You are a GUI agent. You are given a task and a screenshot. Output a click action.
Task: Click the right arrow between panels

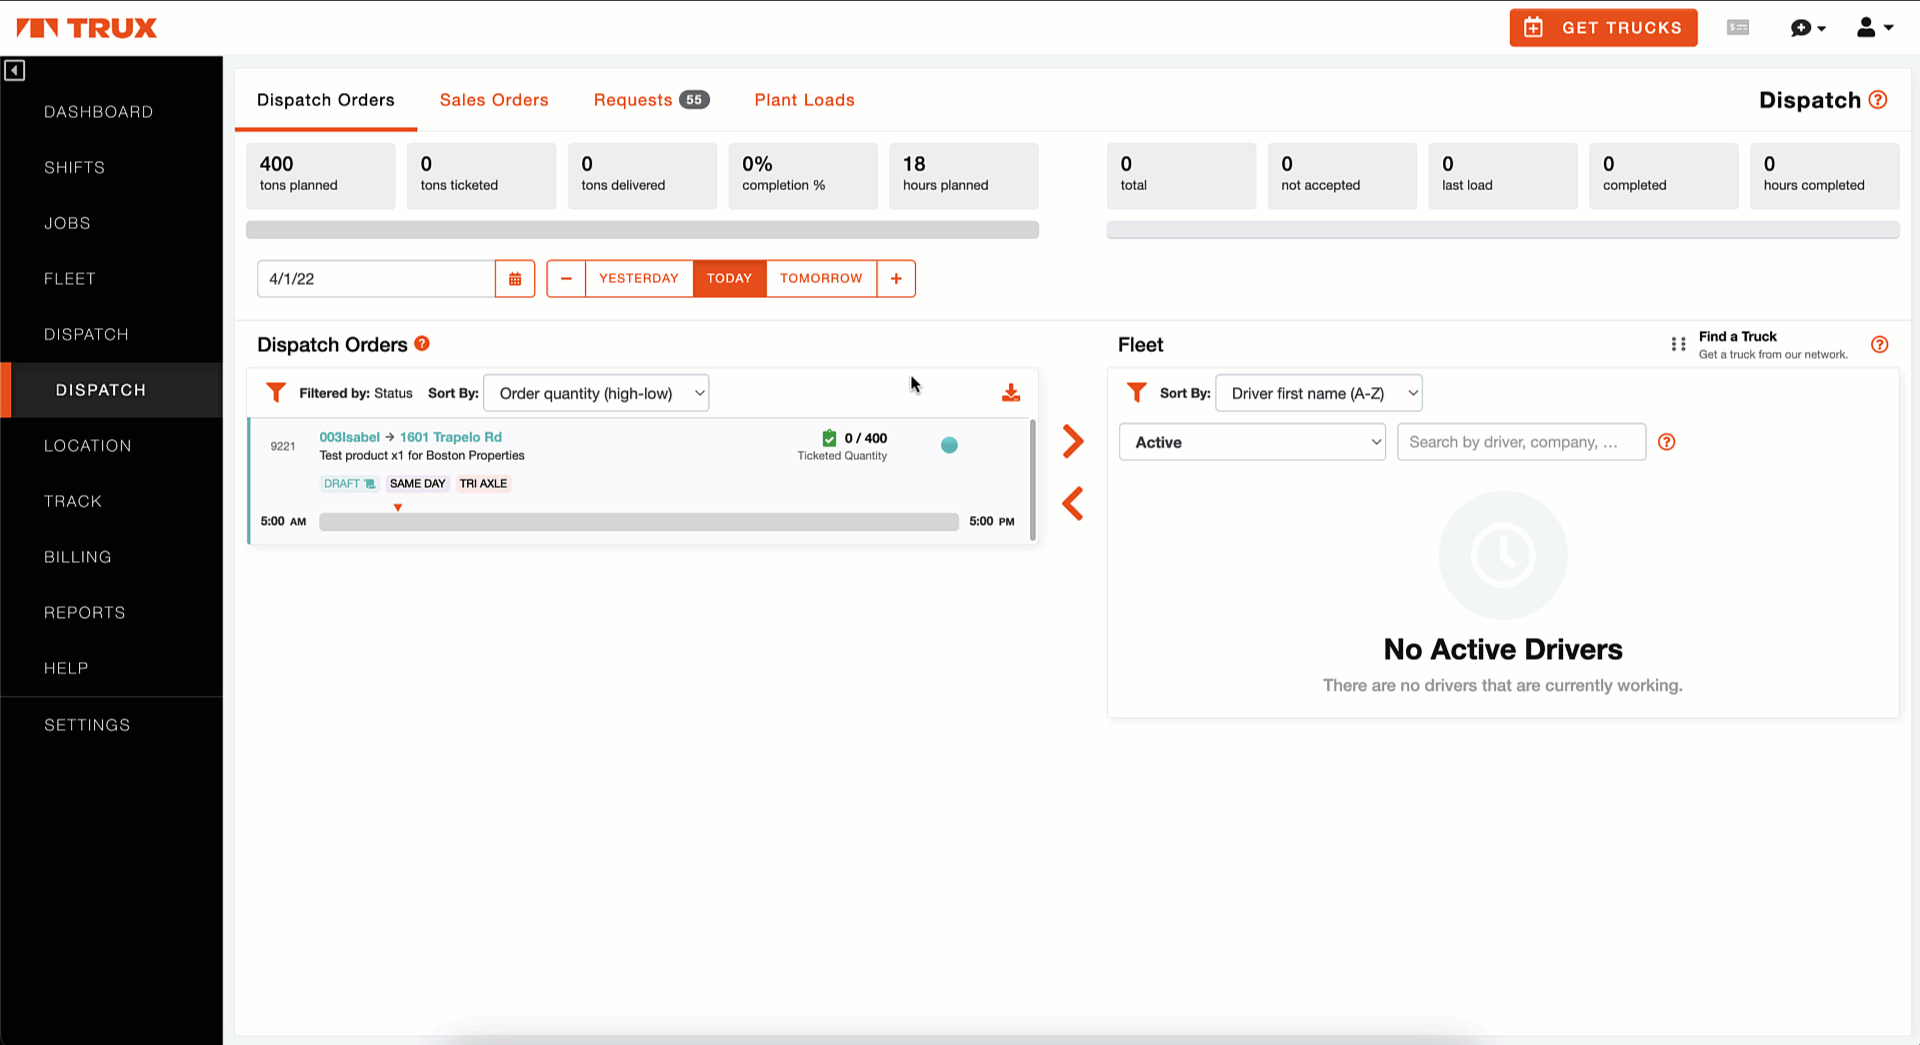click(x=1073, y=441)
